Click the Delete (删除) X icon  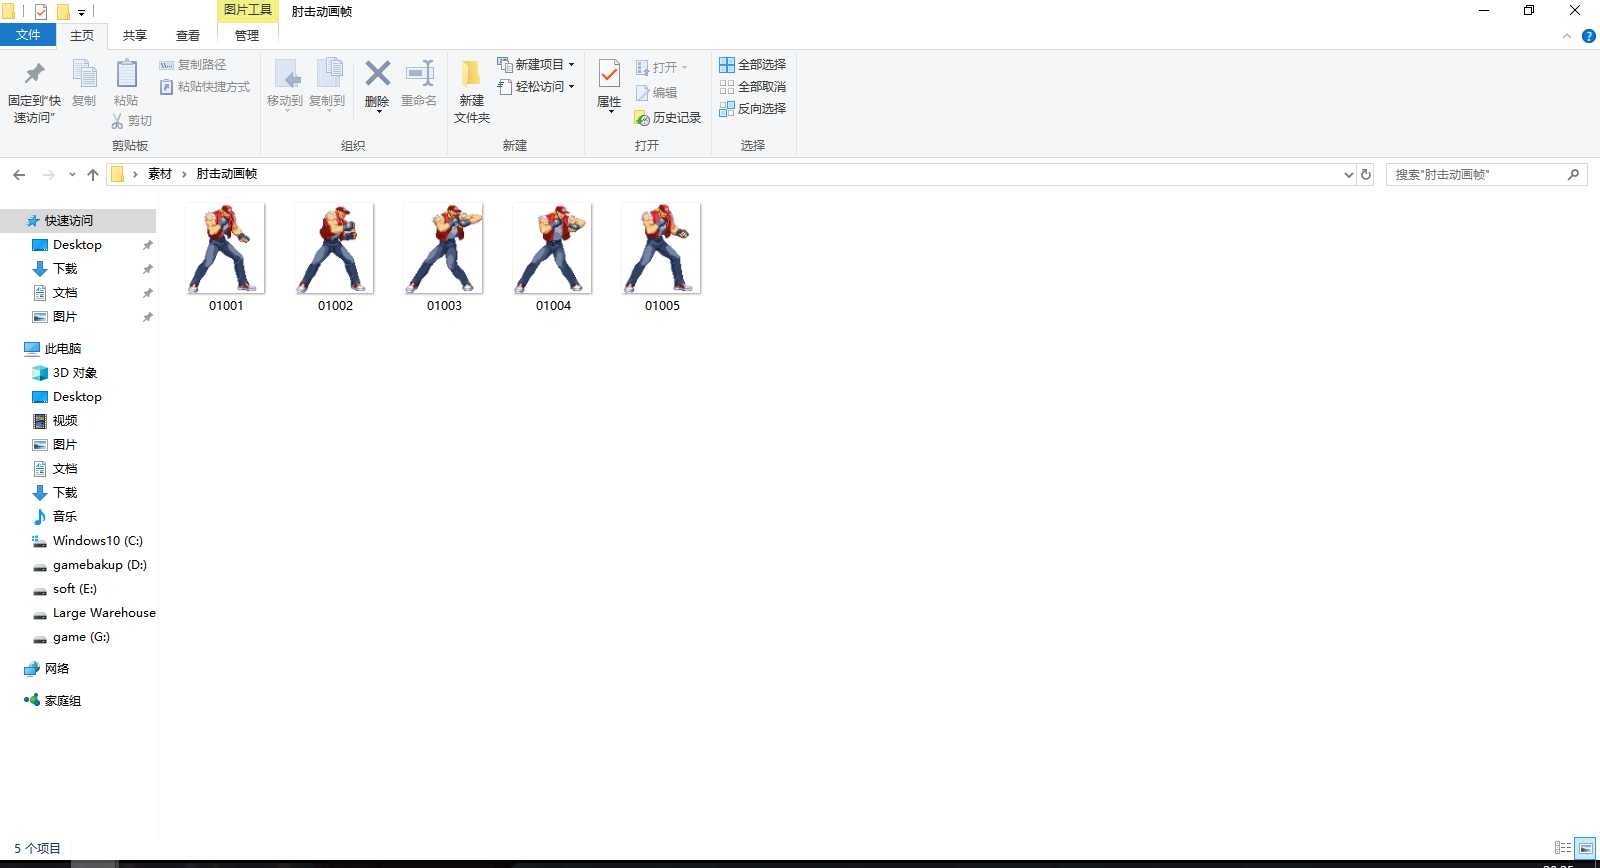pos(377,74)
